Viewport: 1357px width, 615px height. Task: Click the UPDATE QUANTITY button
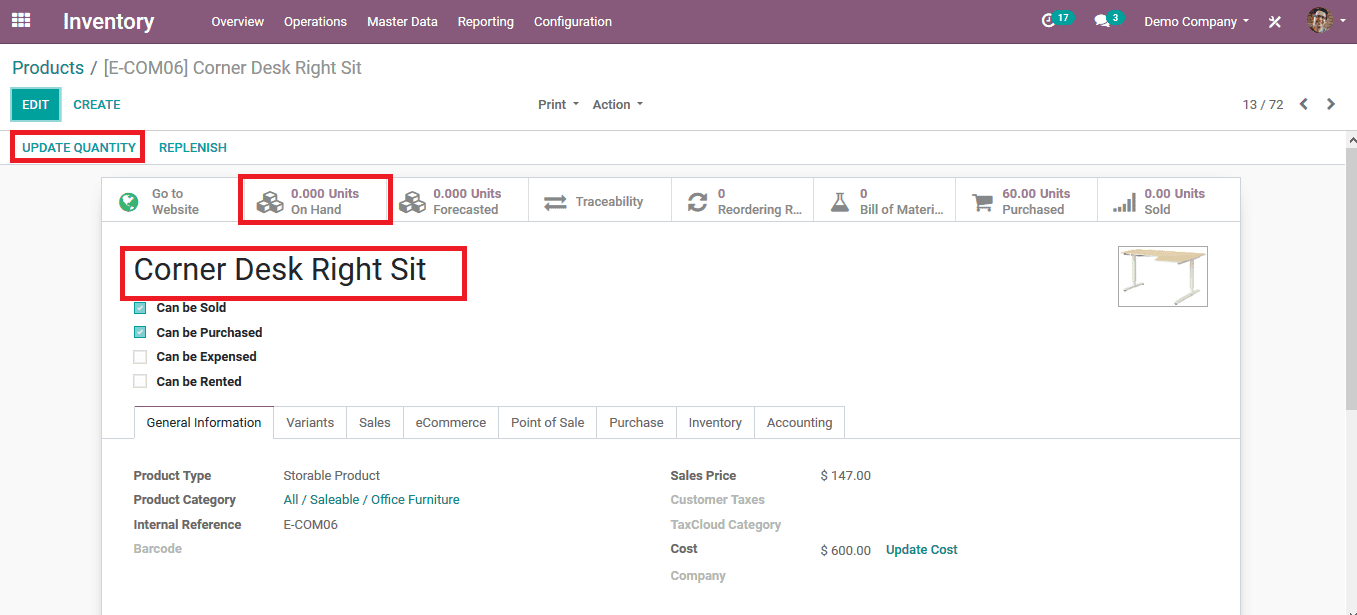coord(79,147)
